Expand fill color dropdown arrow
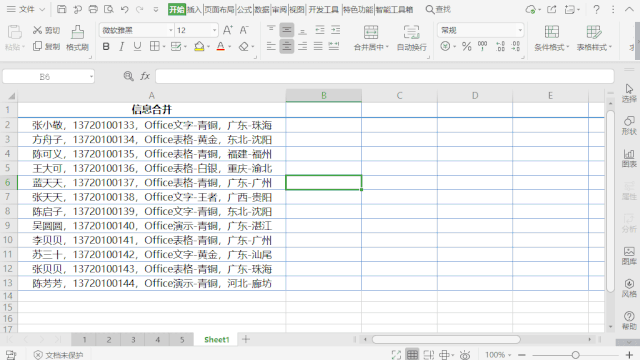640x360 pixels. coord(208,47)
